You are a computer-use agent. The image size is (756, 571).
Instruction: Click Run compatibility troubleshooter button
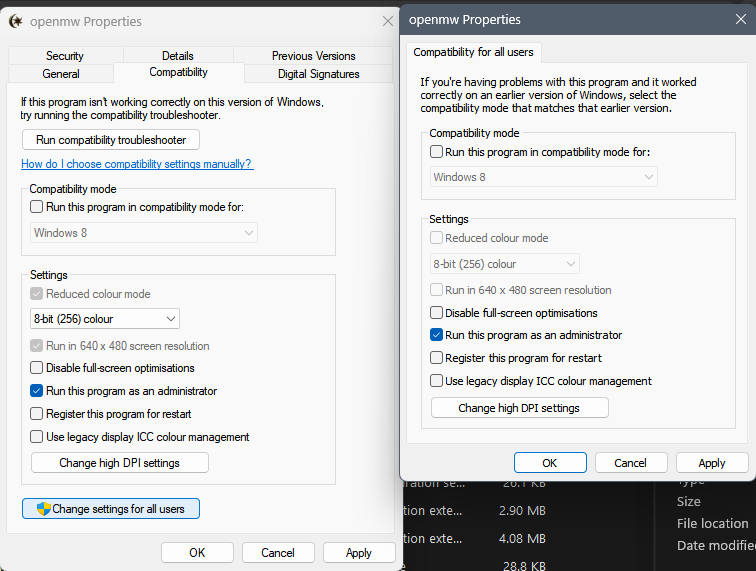point(111,140)
